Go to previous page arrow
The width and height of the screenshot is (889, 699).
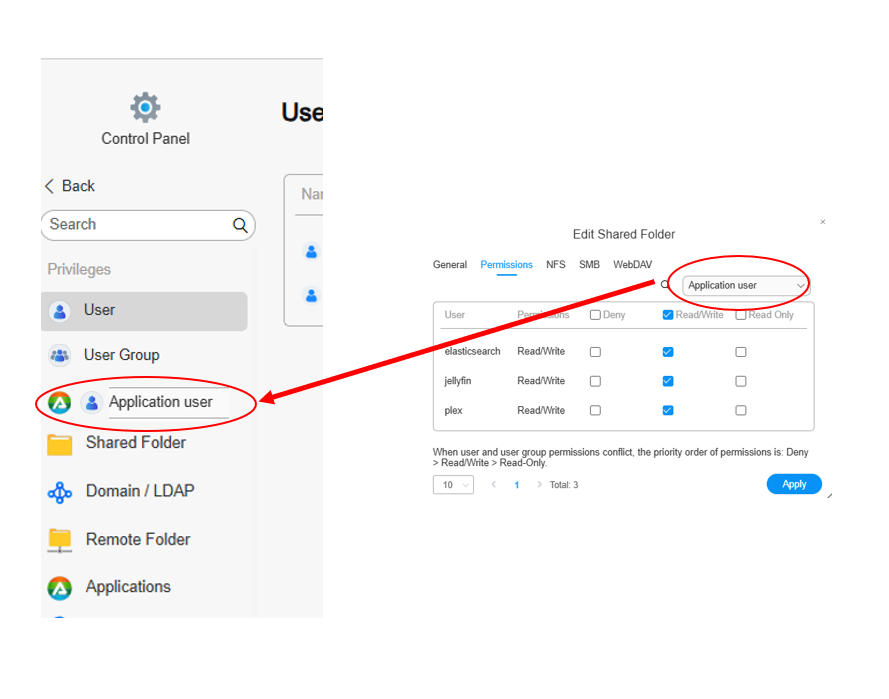coord(494,484)
